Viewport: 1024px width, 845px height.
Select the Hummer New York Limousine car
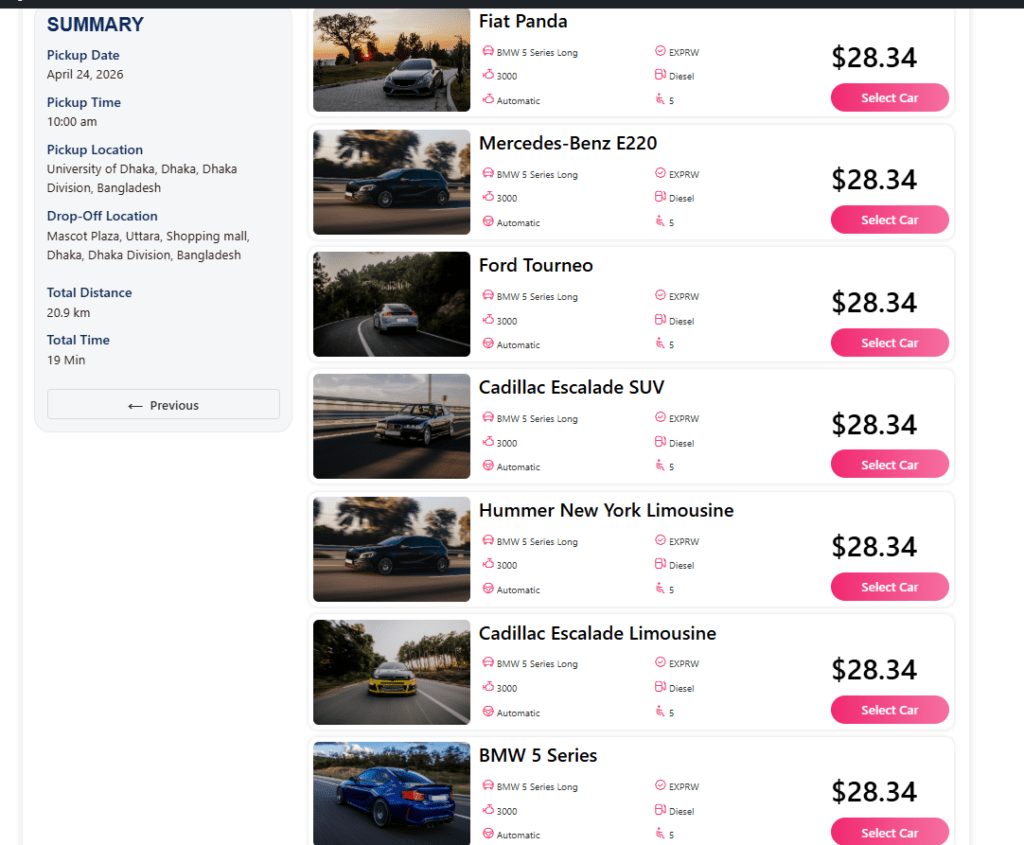889,586
